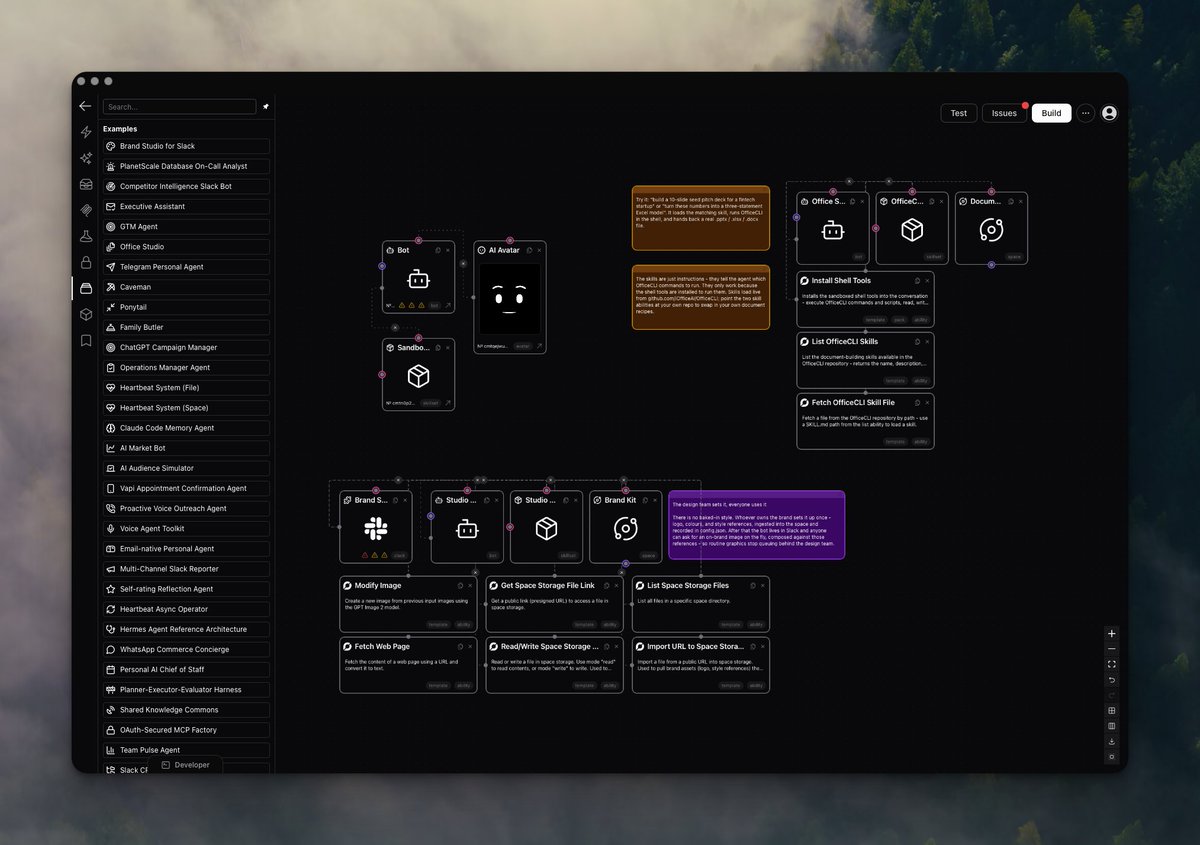This screenshot has height=845, width=1200.
Task: Copy the Modify Image node
Action: coord(460,585)
